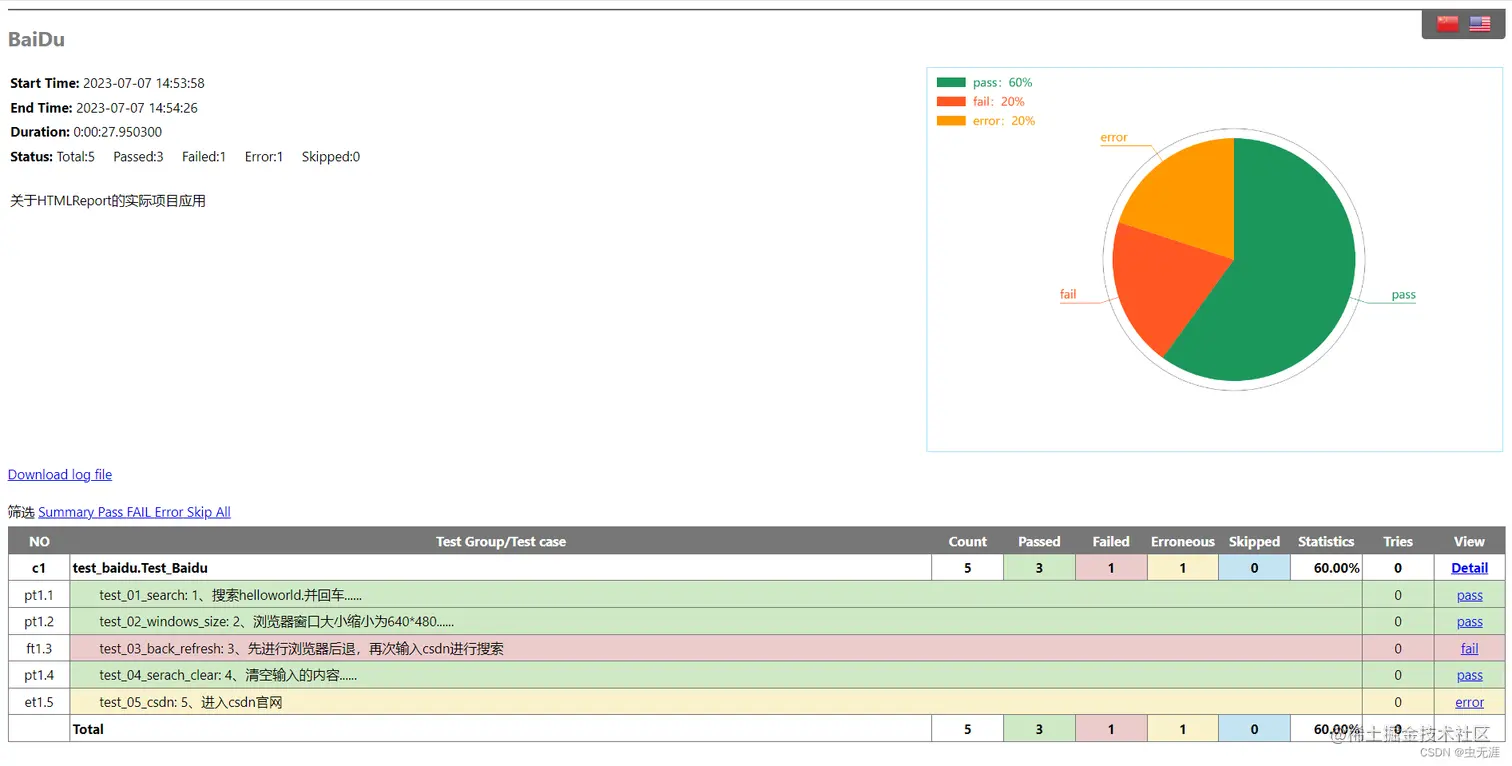This screenshot has height=766, width=1512.
Task: Filter results by Summary
Action: (66, 512)
